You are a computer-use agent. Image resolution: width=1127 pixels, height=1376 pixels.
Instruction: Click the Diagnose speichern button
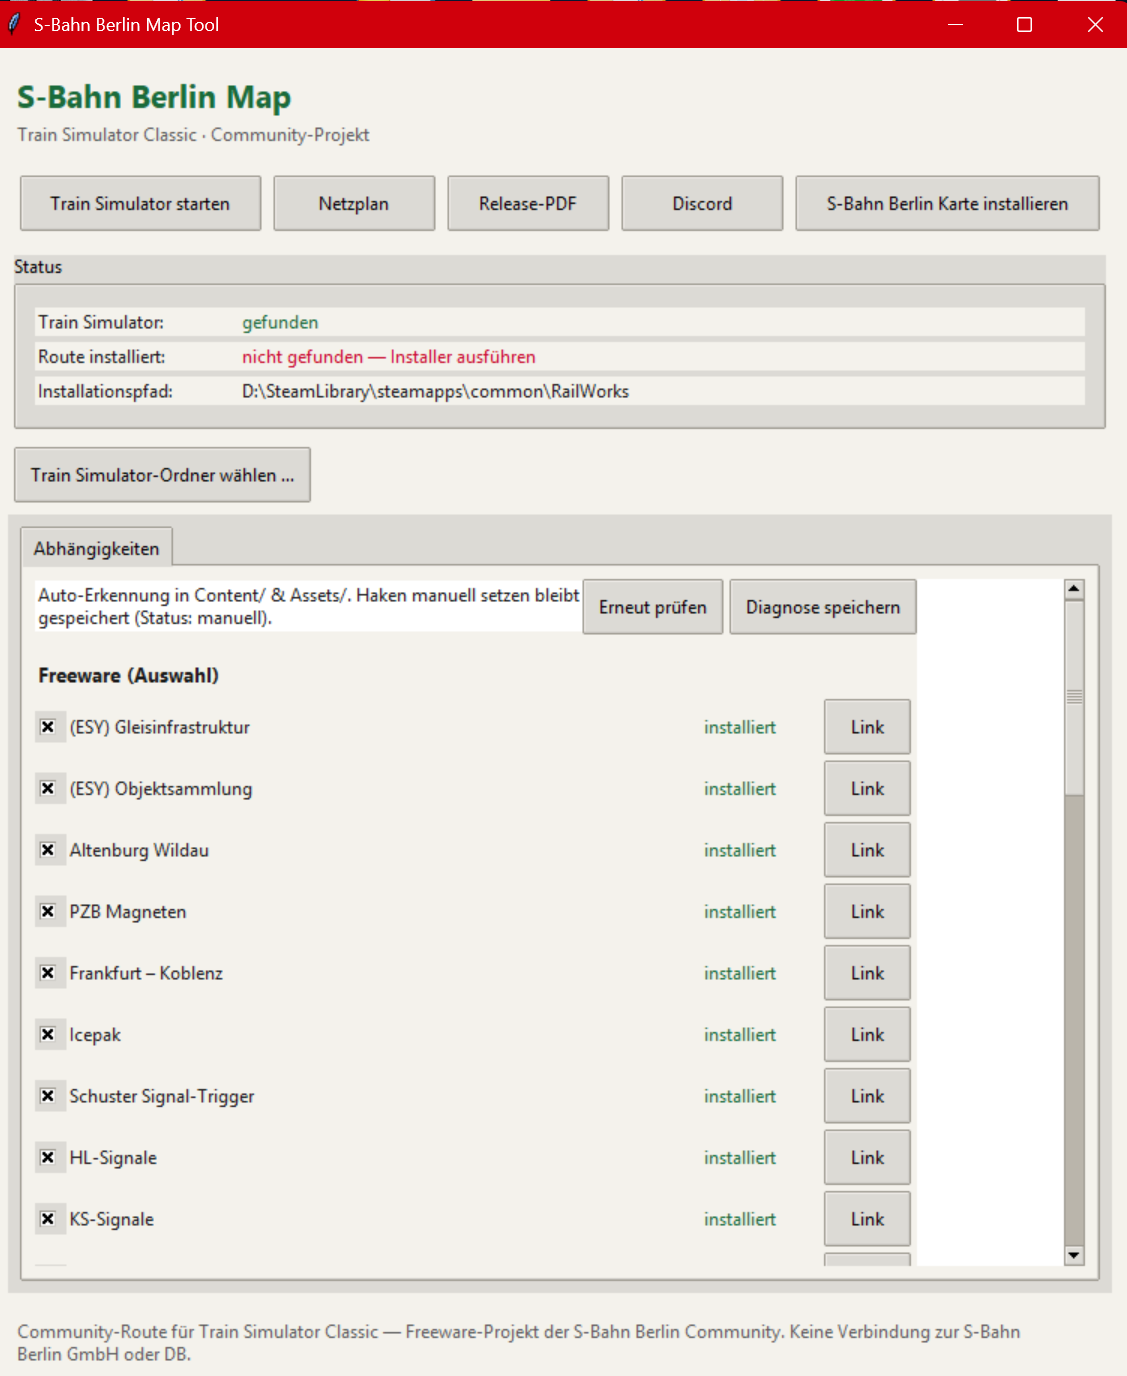823,607
